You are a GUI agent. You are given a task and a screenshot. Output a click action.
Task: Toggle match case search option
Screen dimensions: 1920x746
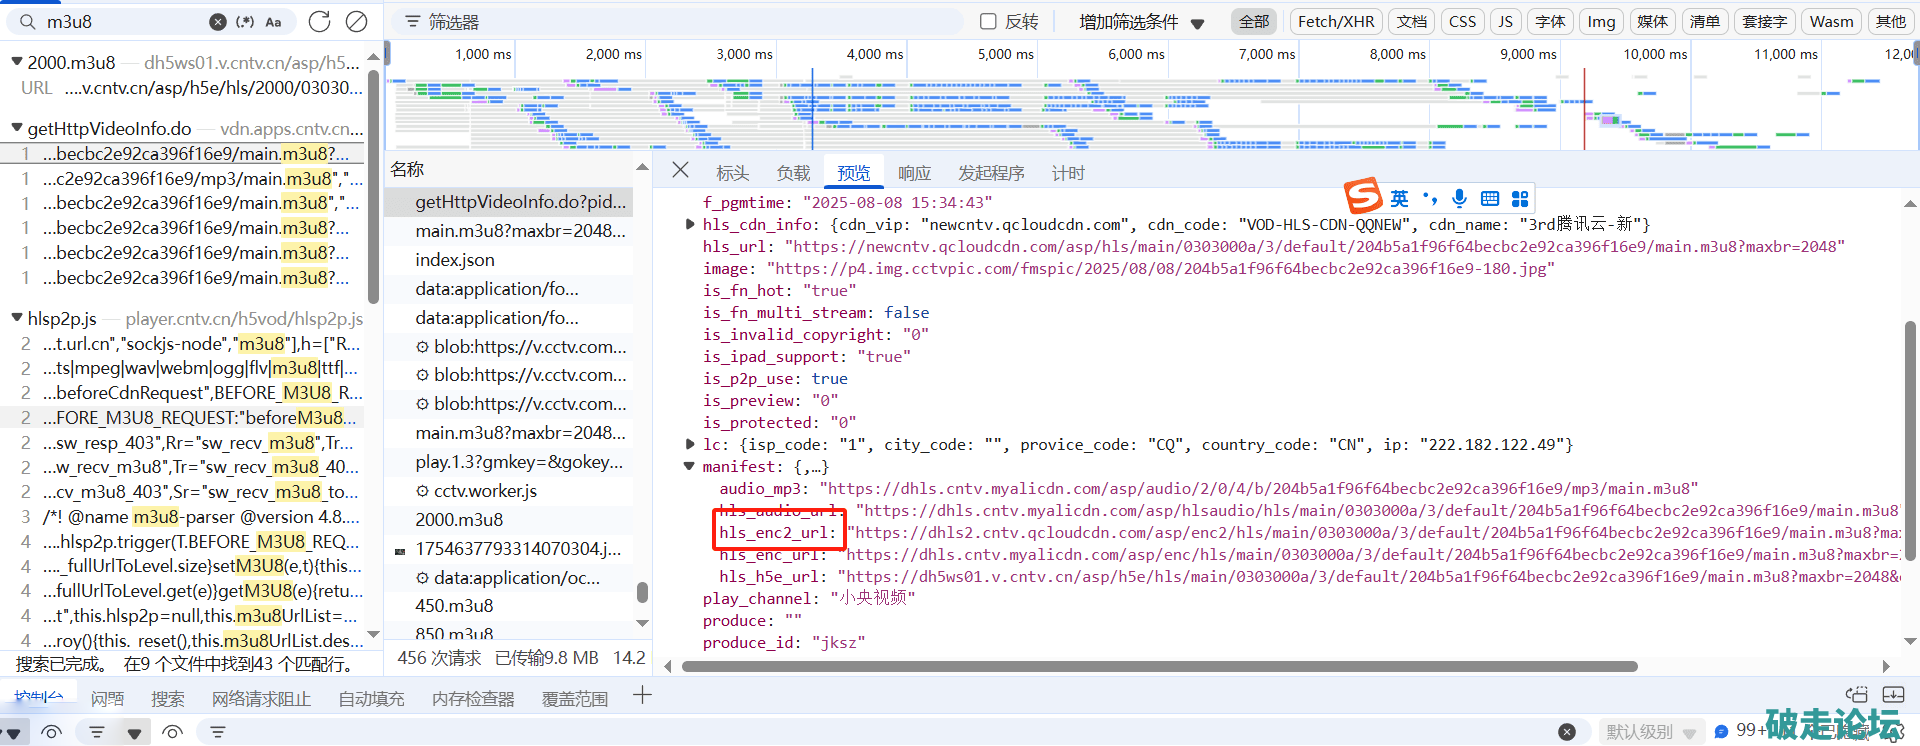point(273,22)
